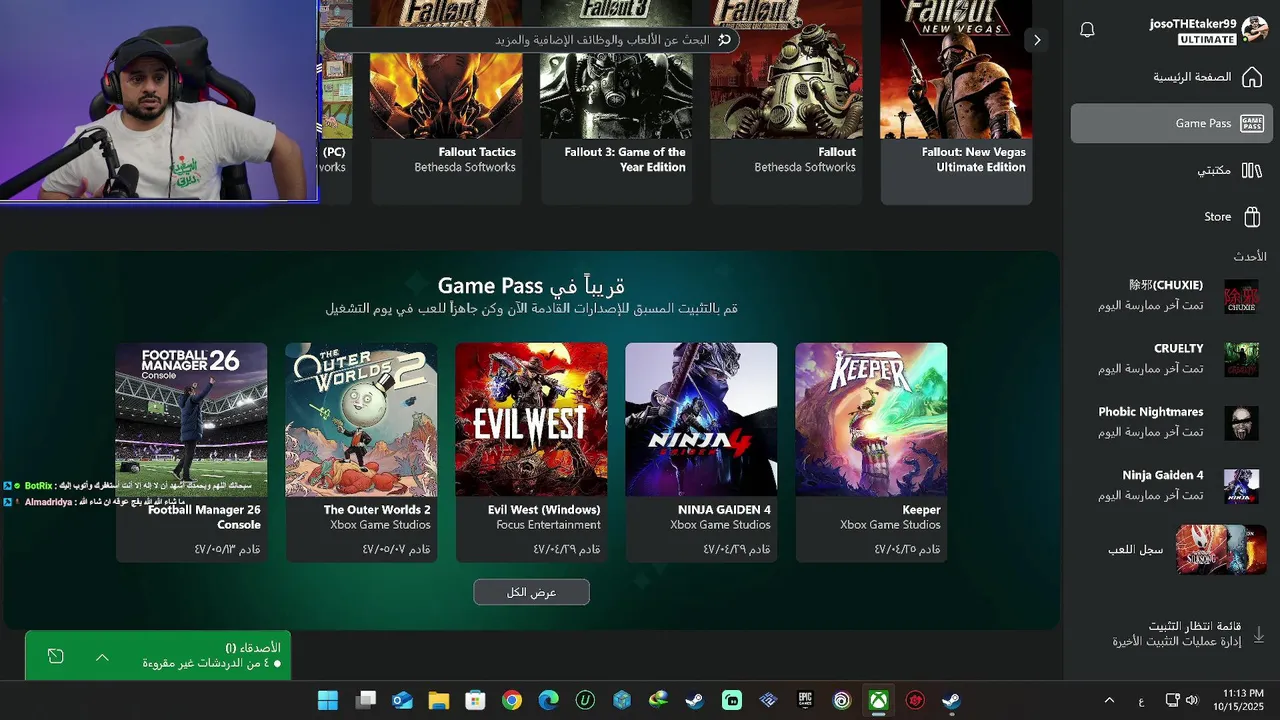1280x720 pixels.
Task: Open Evil West (Windows) card
Action: coord(531,452)
